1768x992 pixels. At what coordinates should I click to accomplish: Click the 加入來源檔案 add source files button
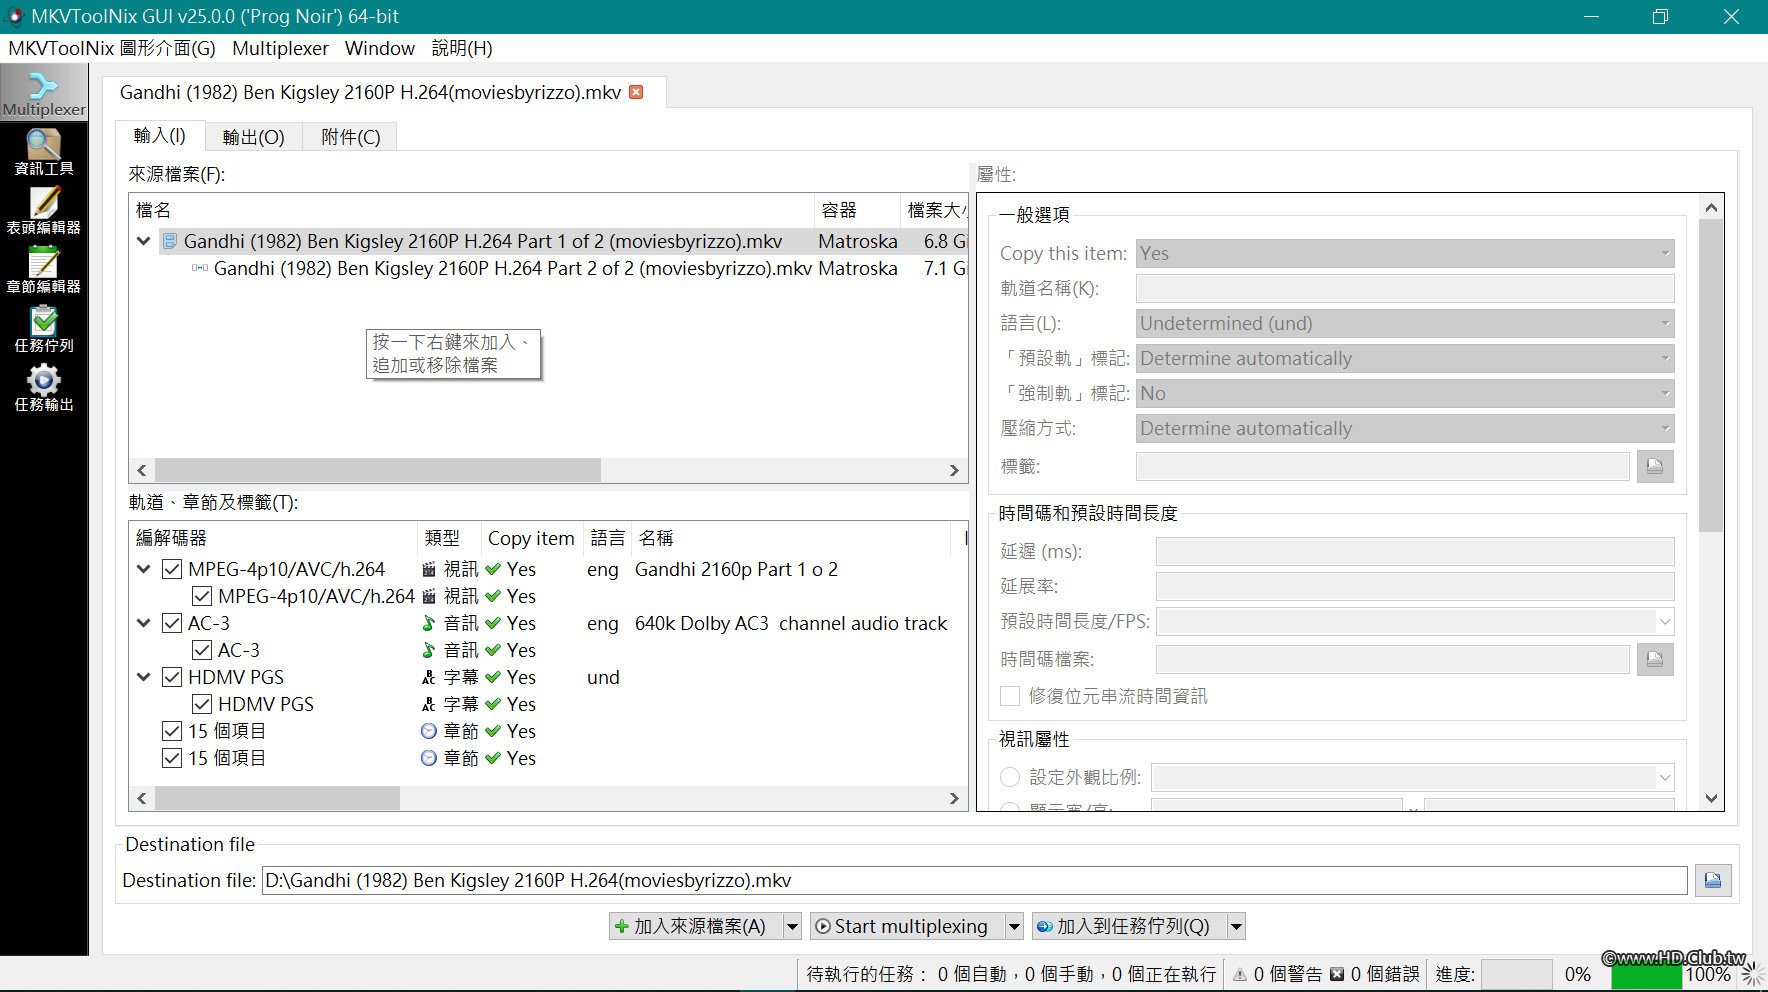pyautogui.click(x=695, y=926)
